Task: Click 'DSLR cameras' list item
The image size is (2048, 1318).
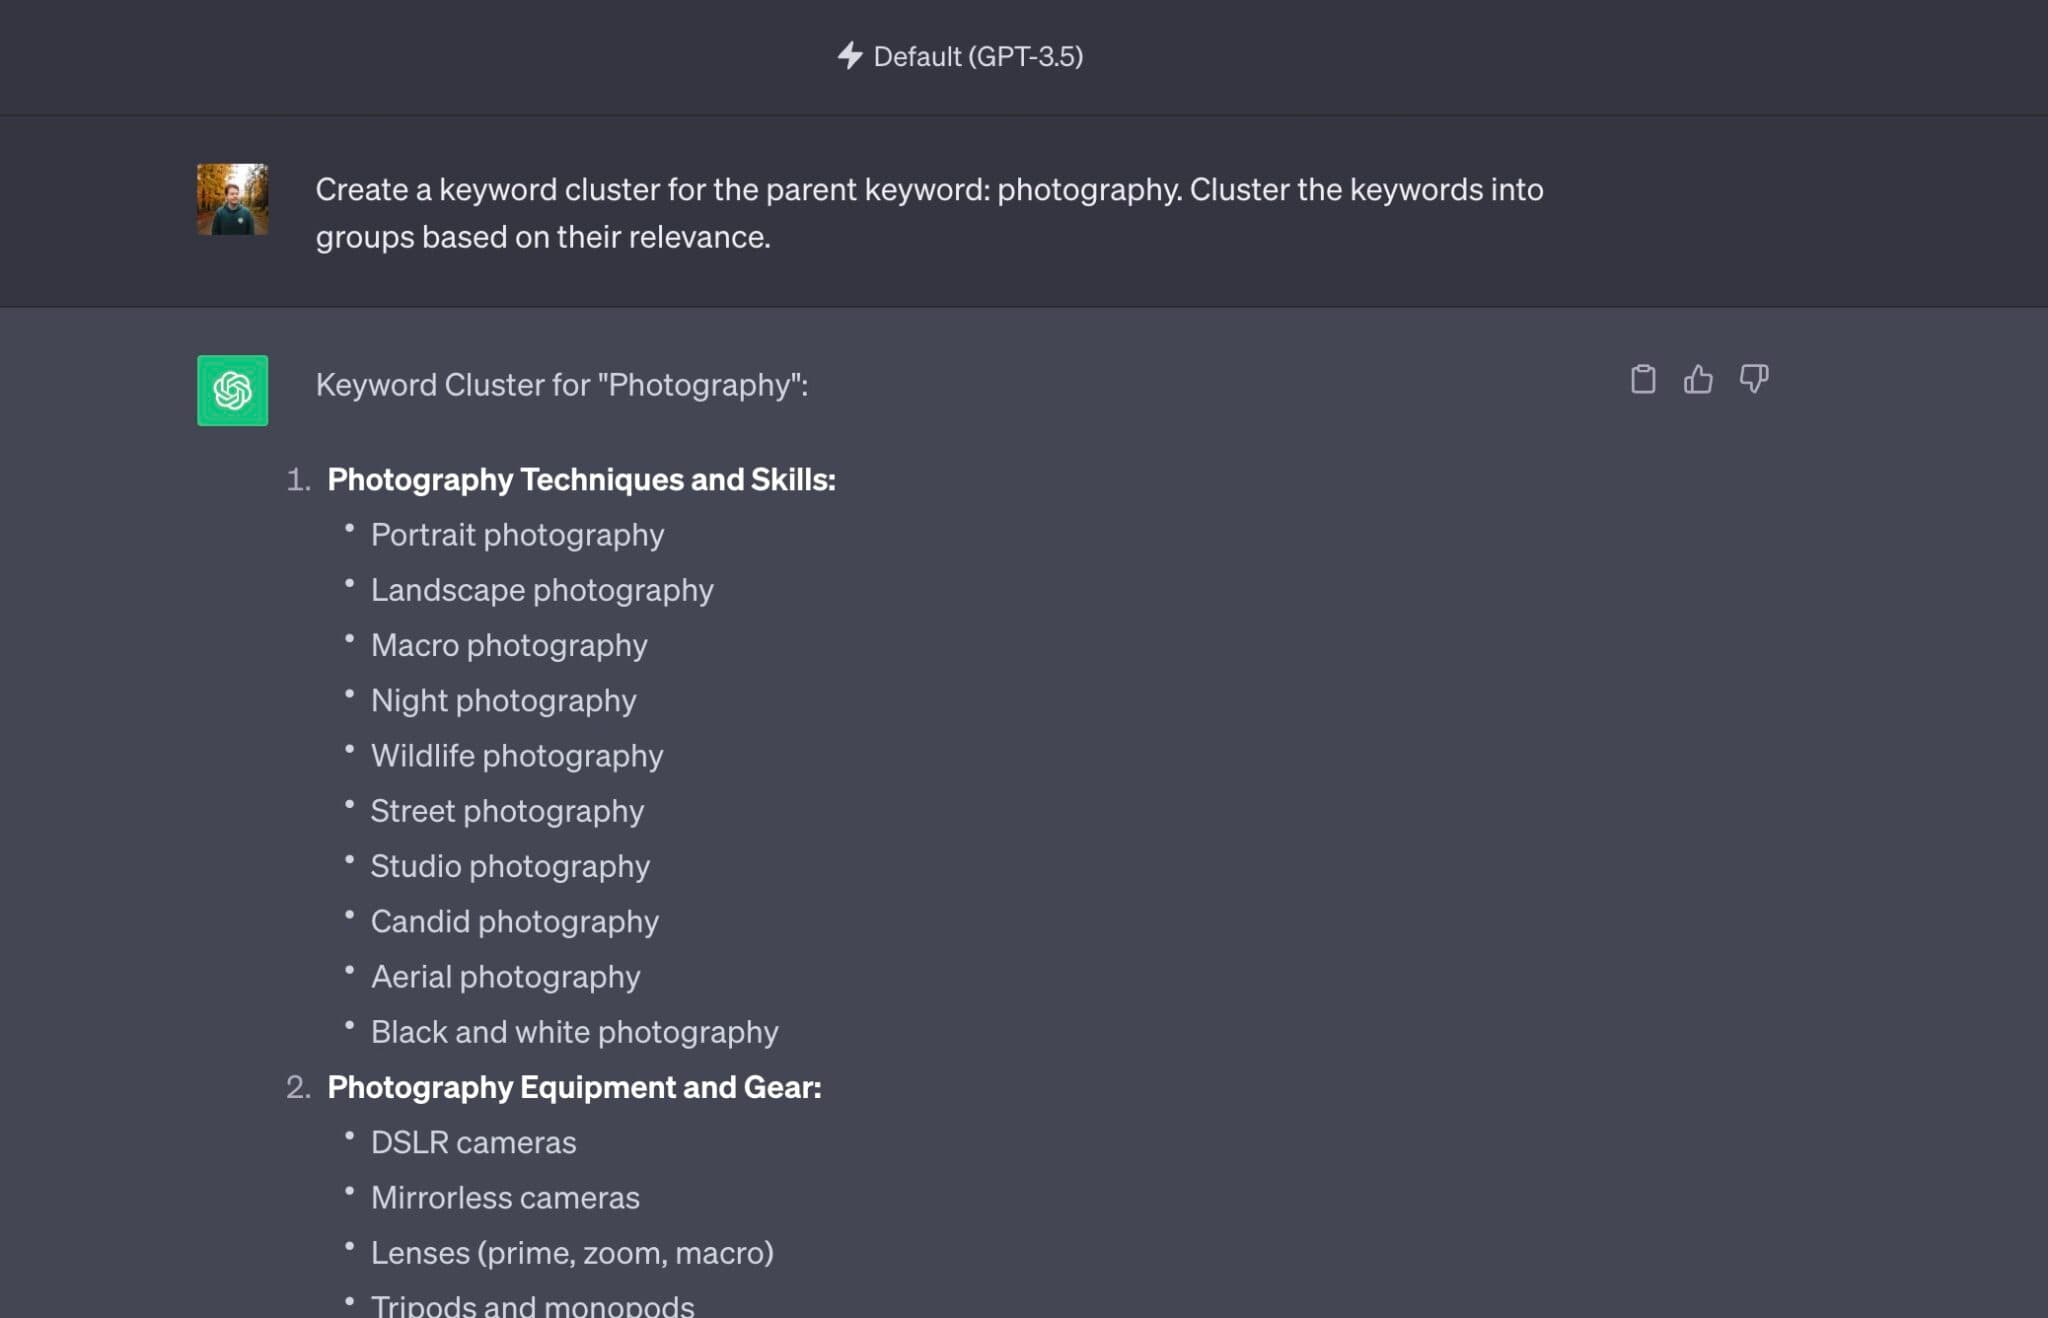Action: tap(473, 1142)
